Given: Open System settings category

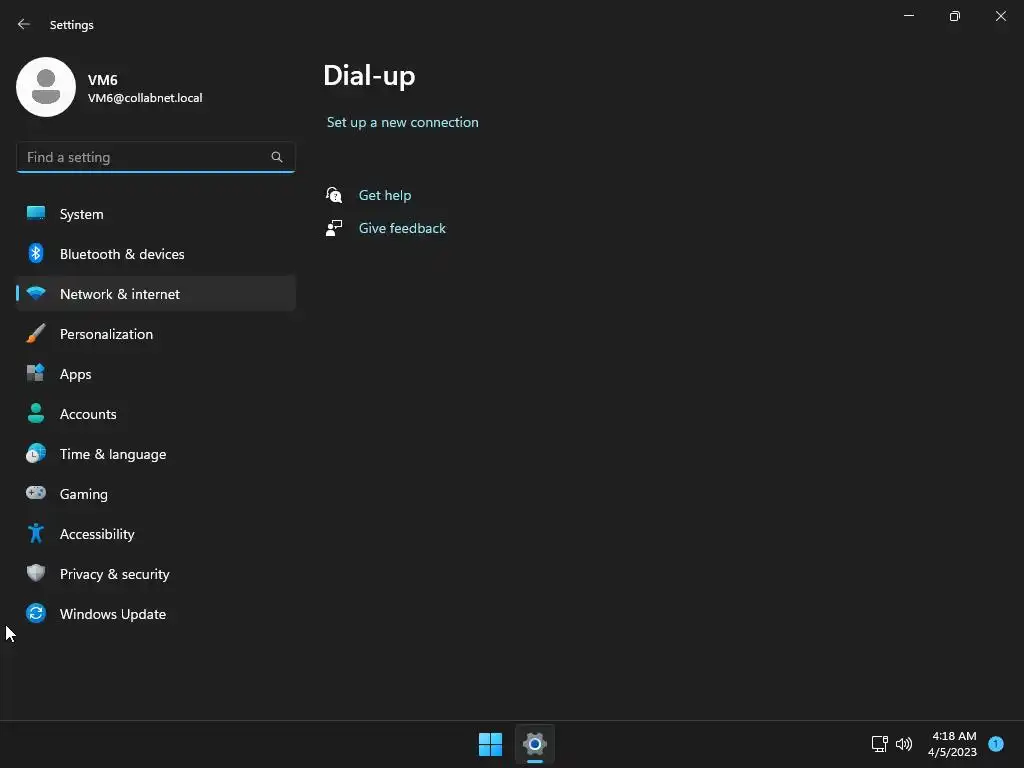Looking at the screenshot, I should pyautogui.click(x=155, y=214).
